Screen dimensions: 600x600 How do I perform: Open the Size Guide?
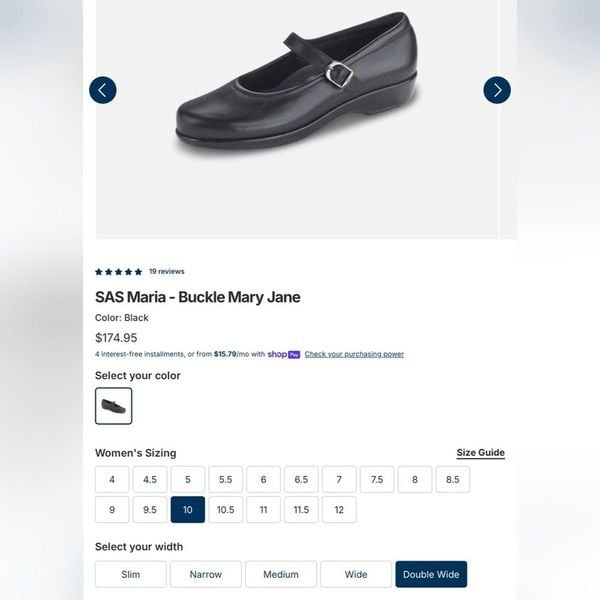tap(480, 453)
